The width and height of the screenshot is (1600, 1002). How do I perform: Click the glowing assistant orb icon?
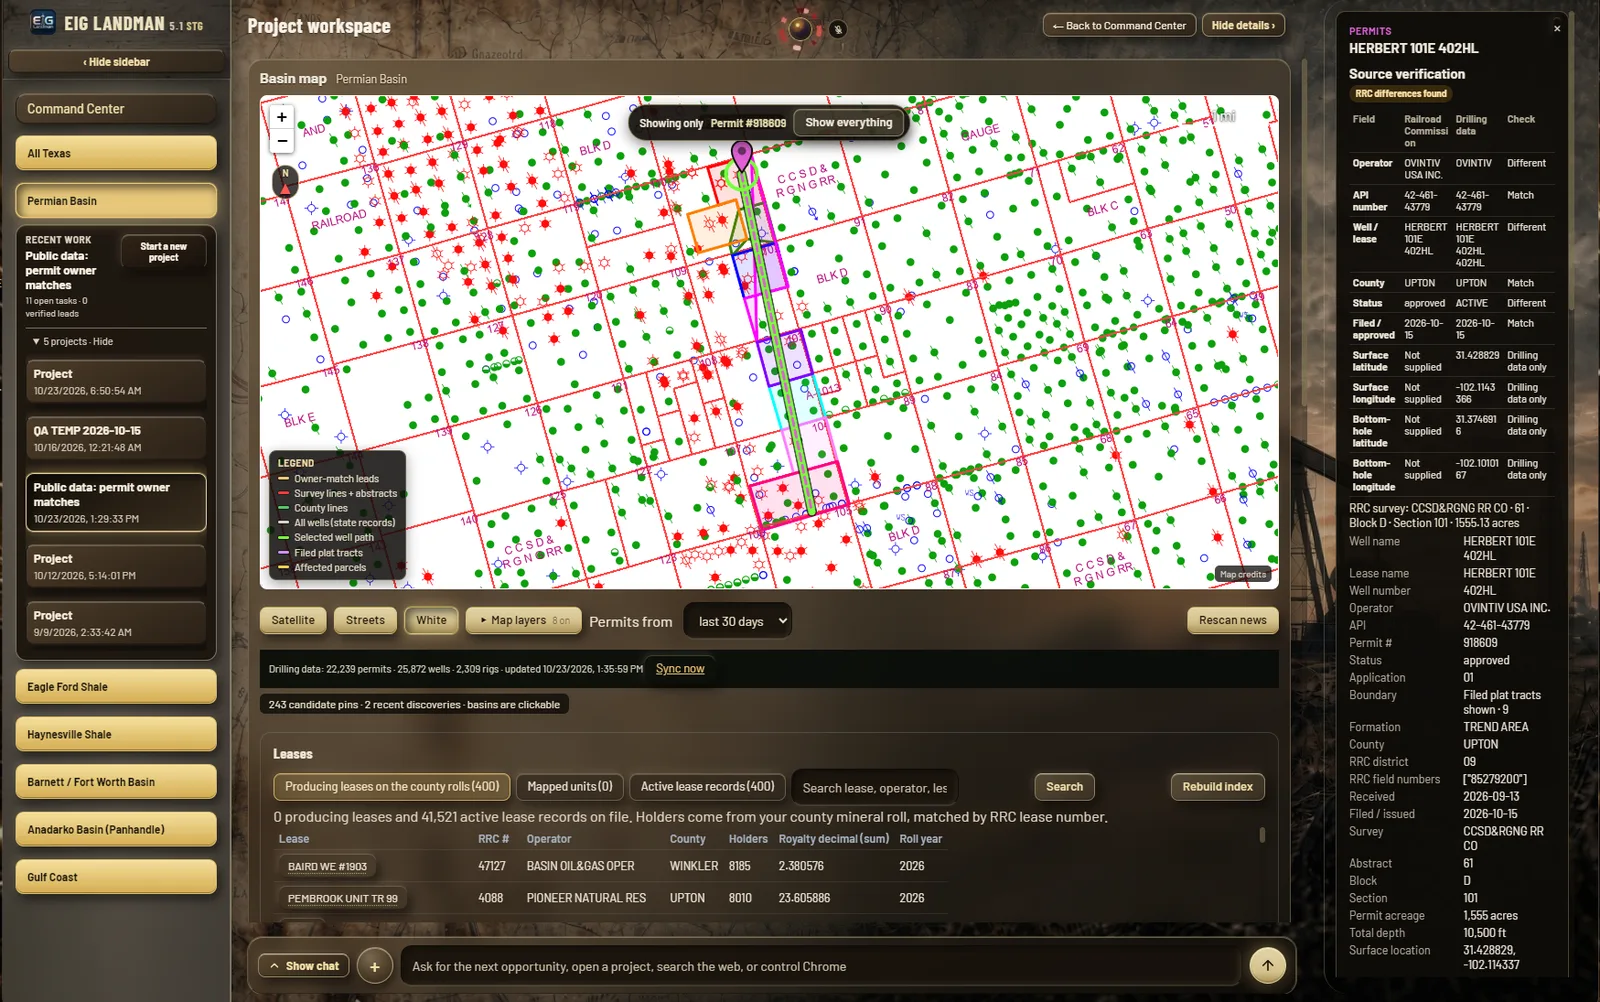click(x=800, y=29)
